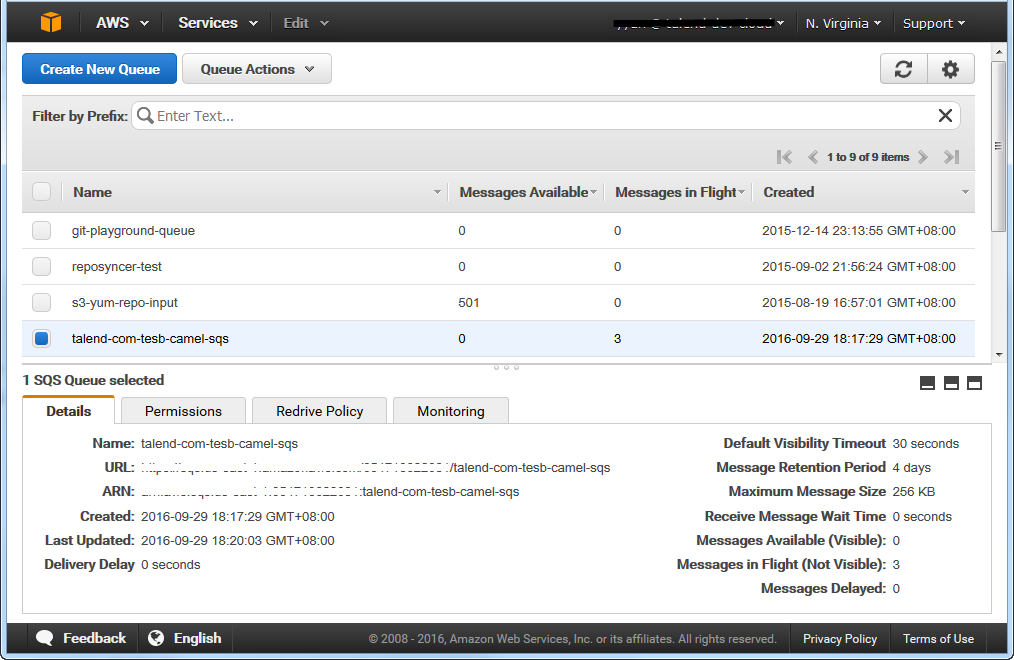
Task: Click the talend-com-tesb-camel-sqs row name
Action: pyautogui.click(x=150, y=338)
